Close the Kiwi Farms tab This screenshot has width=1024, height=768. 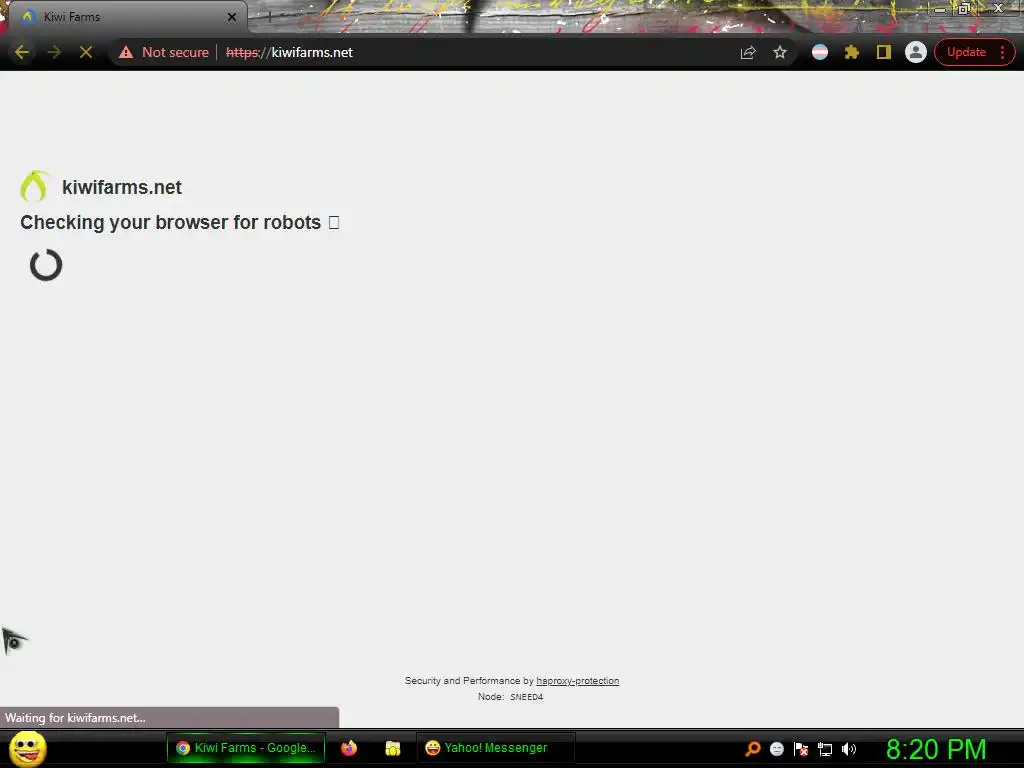(232, 17)
